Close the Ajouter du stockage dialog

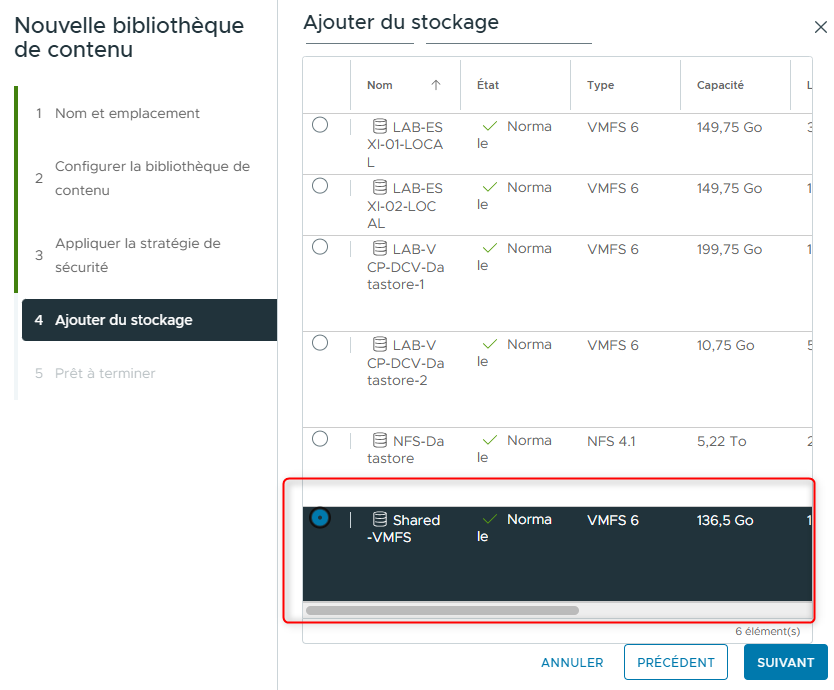[x=821, y=28]
